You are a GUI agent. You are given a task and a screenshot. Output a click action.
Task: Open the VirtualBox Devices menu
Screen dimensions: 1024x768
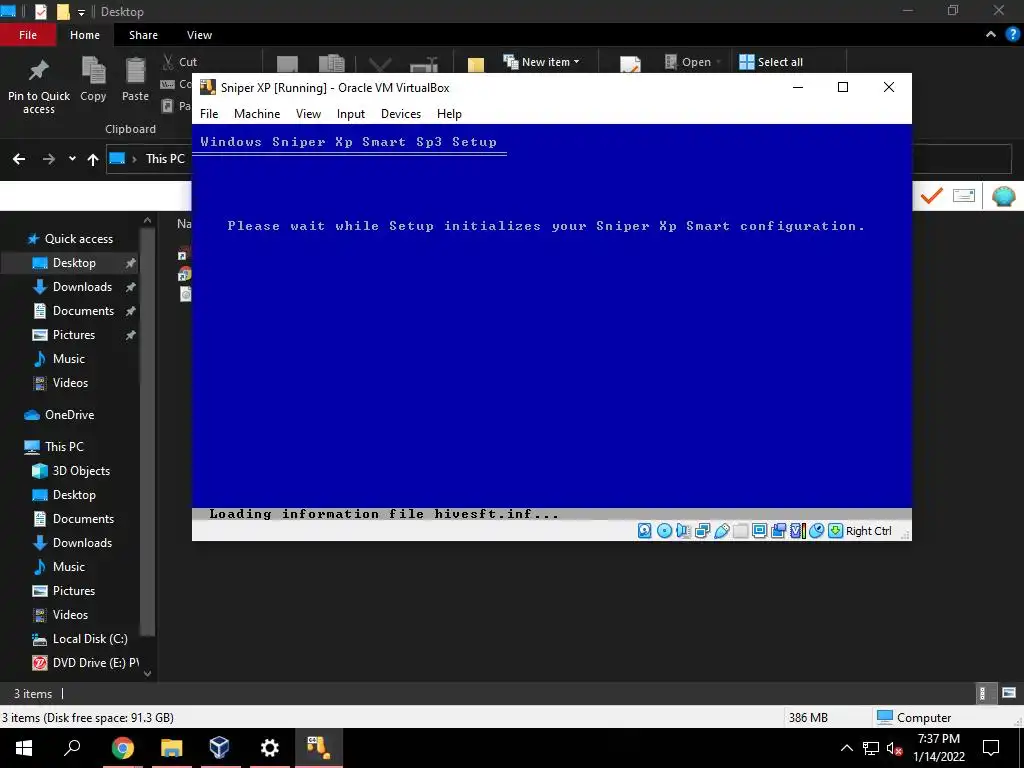click(x=401, y=114)
